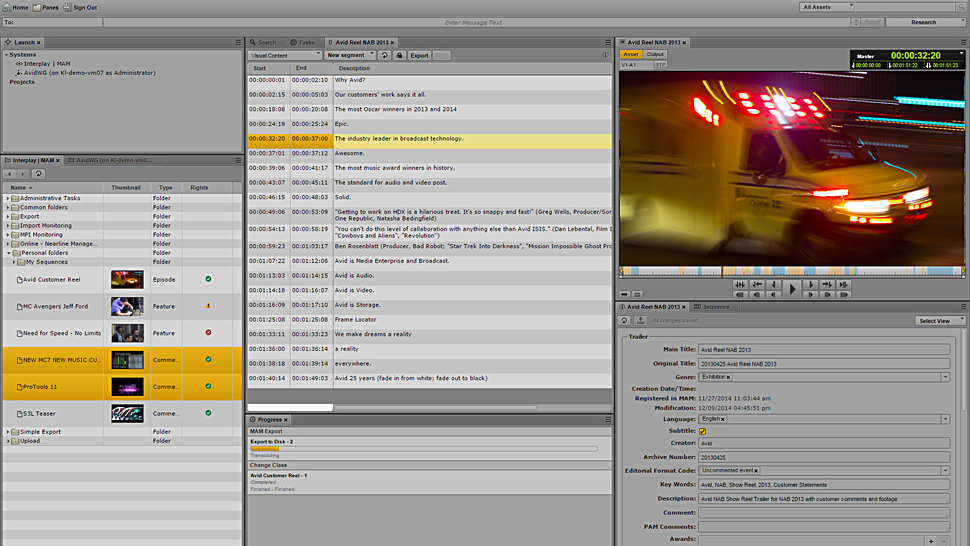Open the Launch pane options menu icon
This screenshot has height=546, width=970.
[238, 43]
